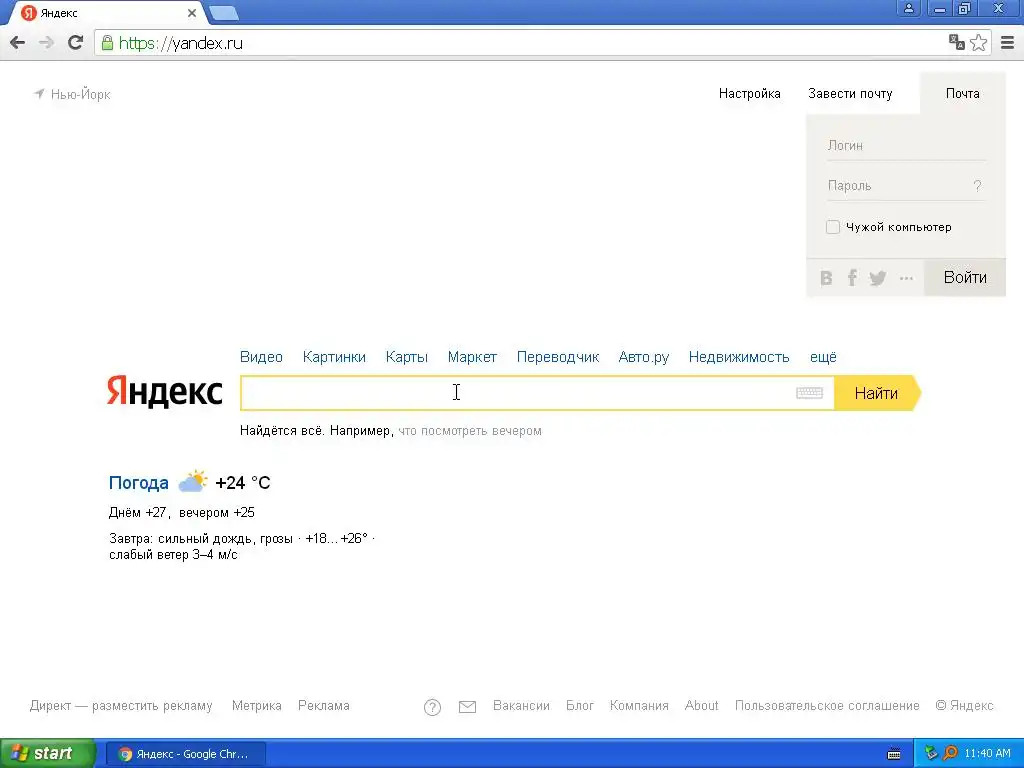Click the location arrow icon near Нью-Йорк
This screenshot has width=1024, height=768.
(x=39, y=94)
